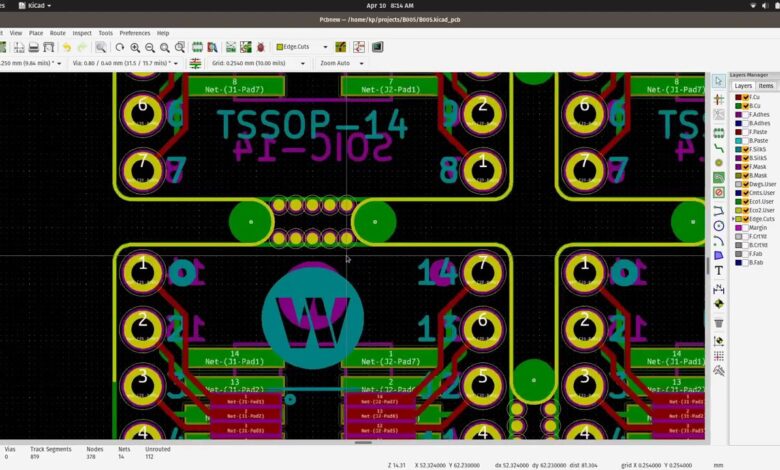This screenshot has width=780, height=470.
Task: Select the Add filled zone tool
Action: point(719,178)
